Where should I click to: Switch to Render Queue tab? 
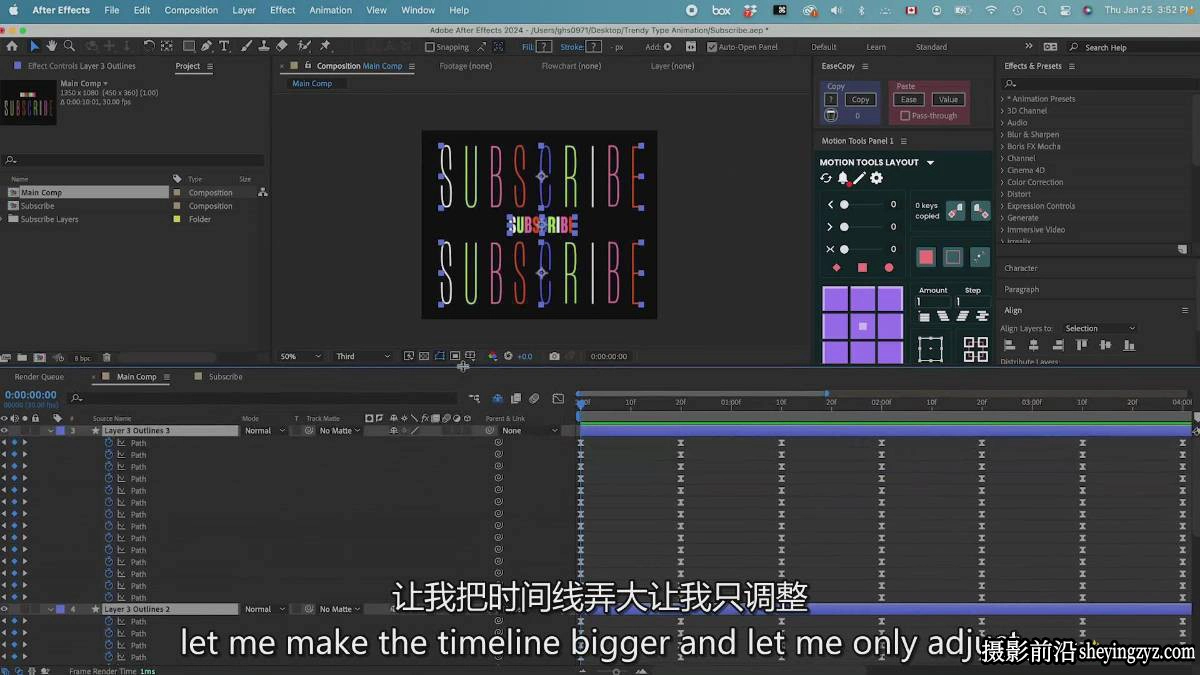[x=39, y=377]
